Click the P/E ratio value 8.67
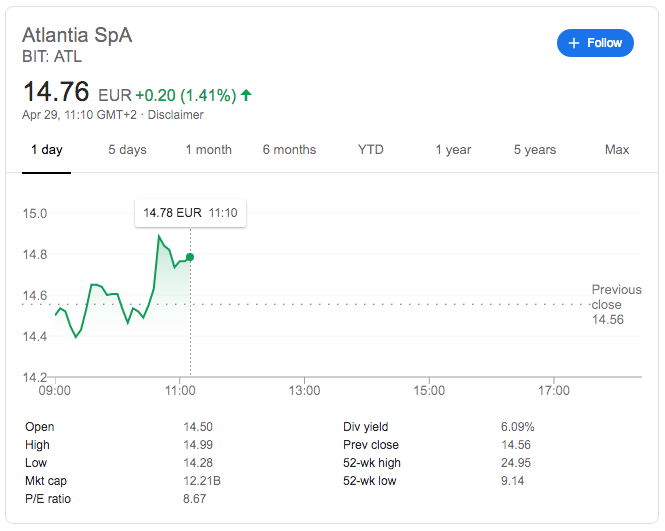The image size is (665, 531). point(195,499)
